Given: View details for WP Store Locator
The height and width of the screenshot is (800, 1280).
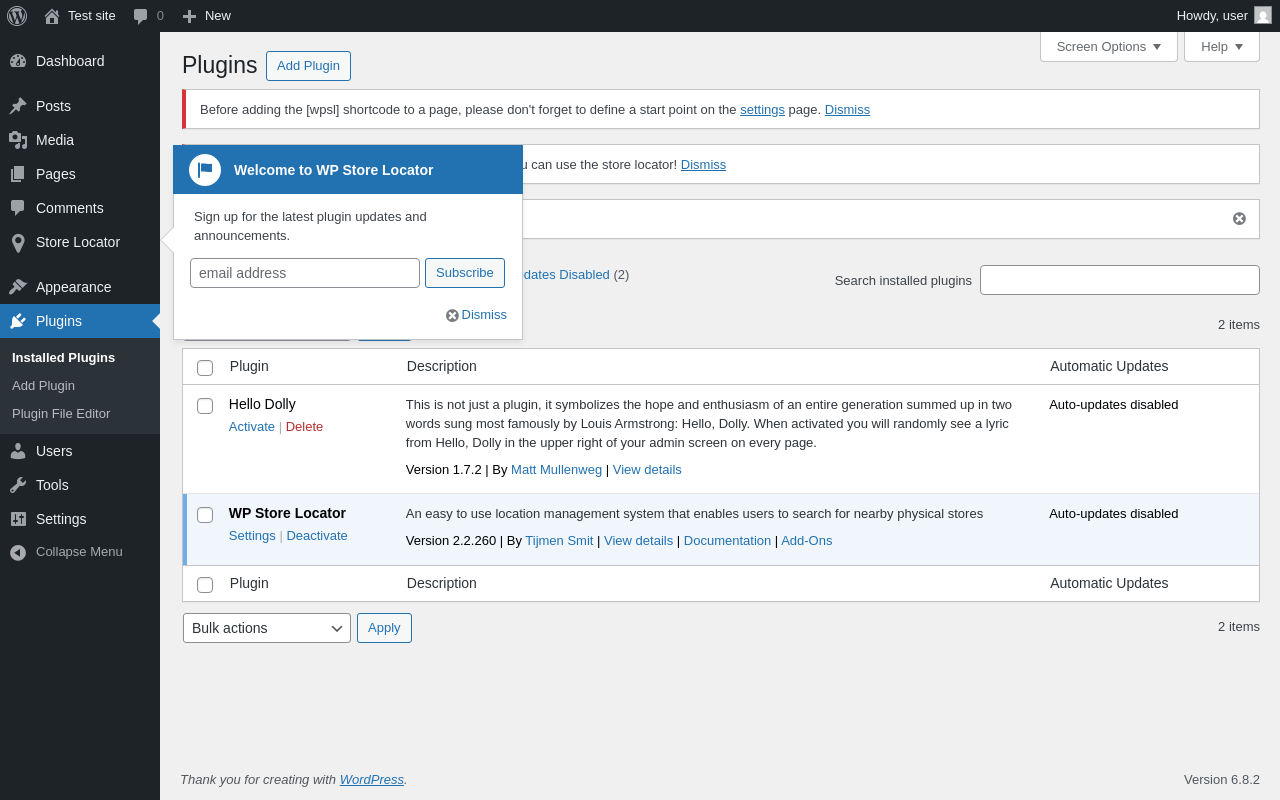Looking at the screenshot, I should tap(638, 540).
